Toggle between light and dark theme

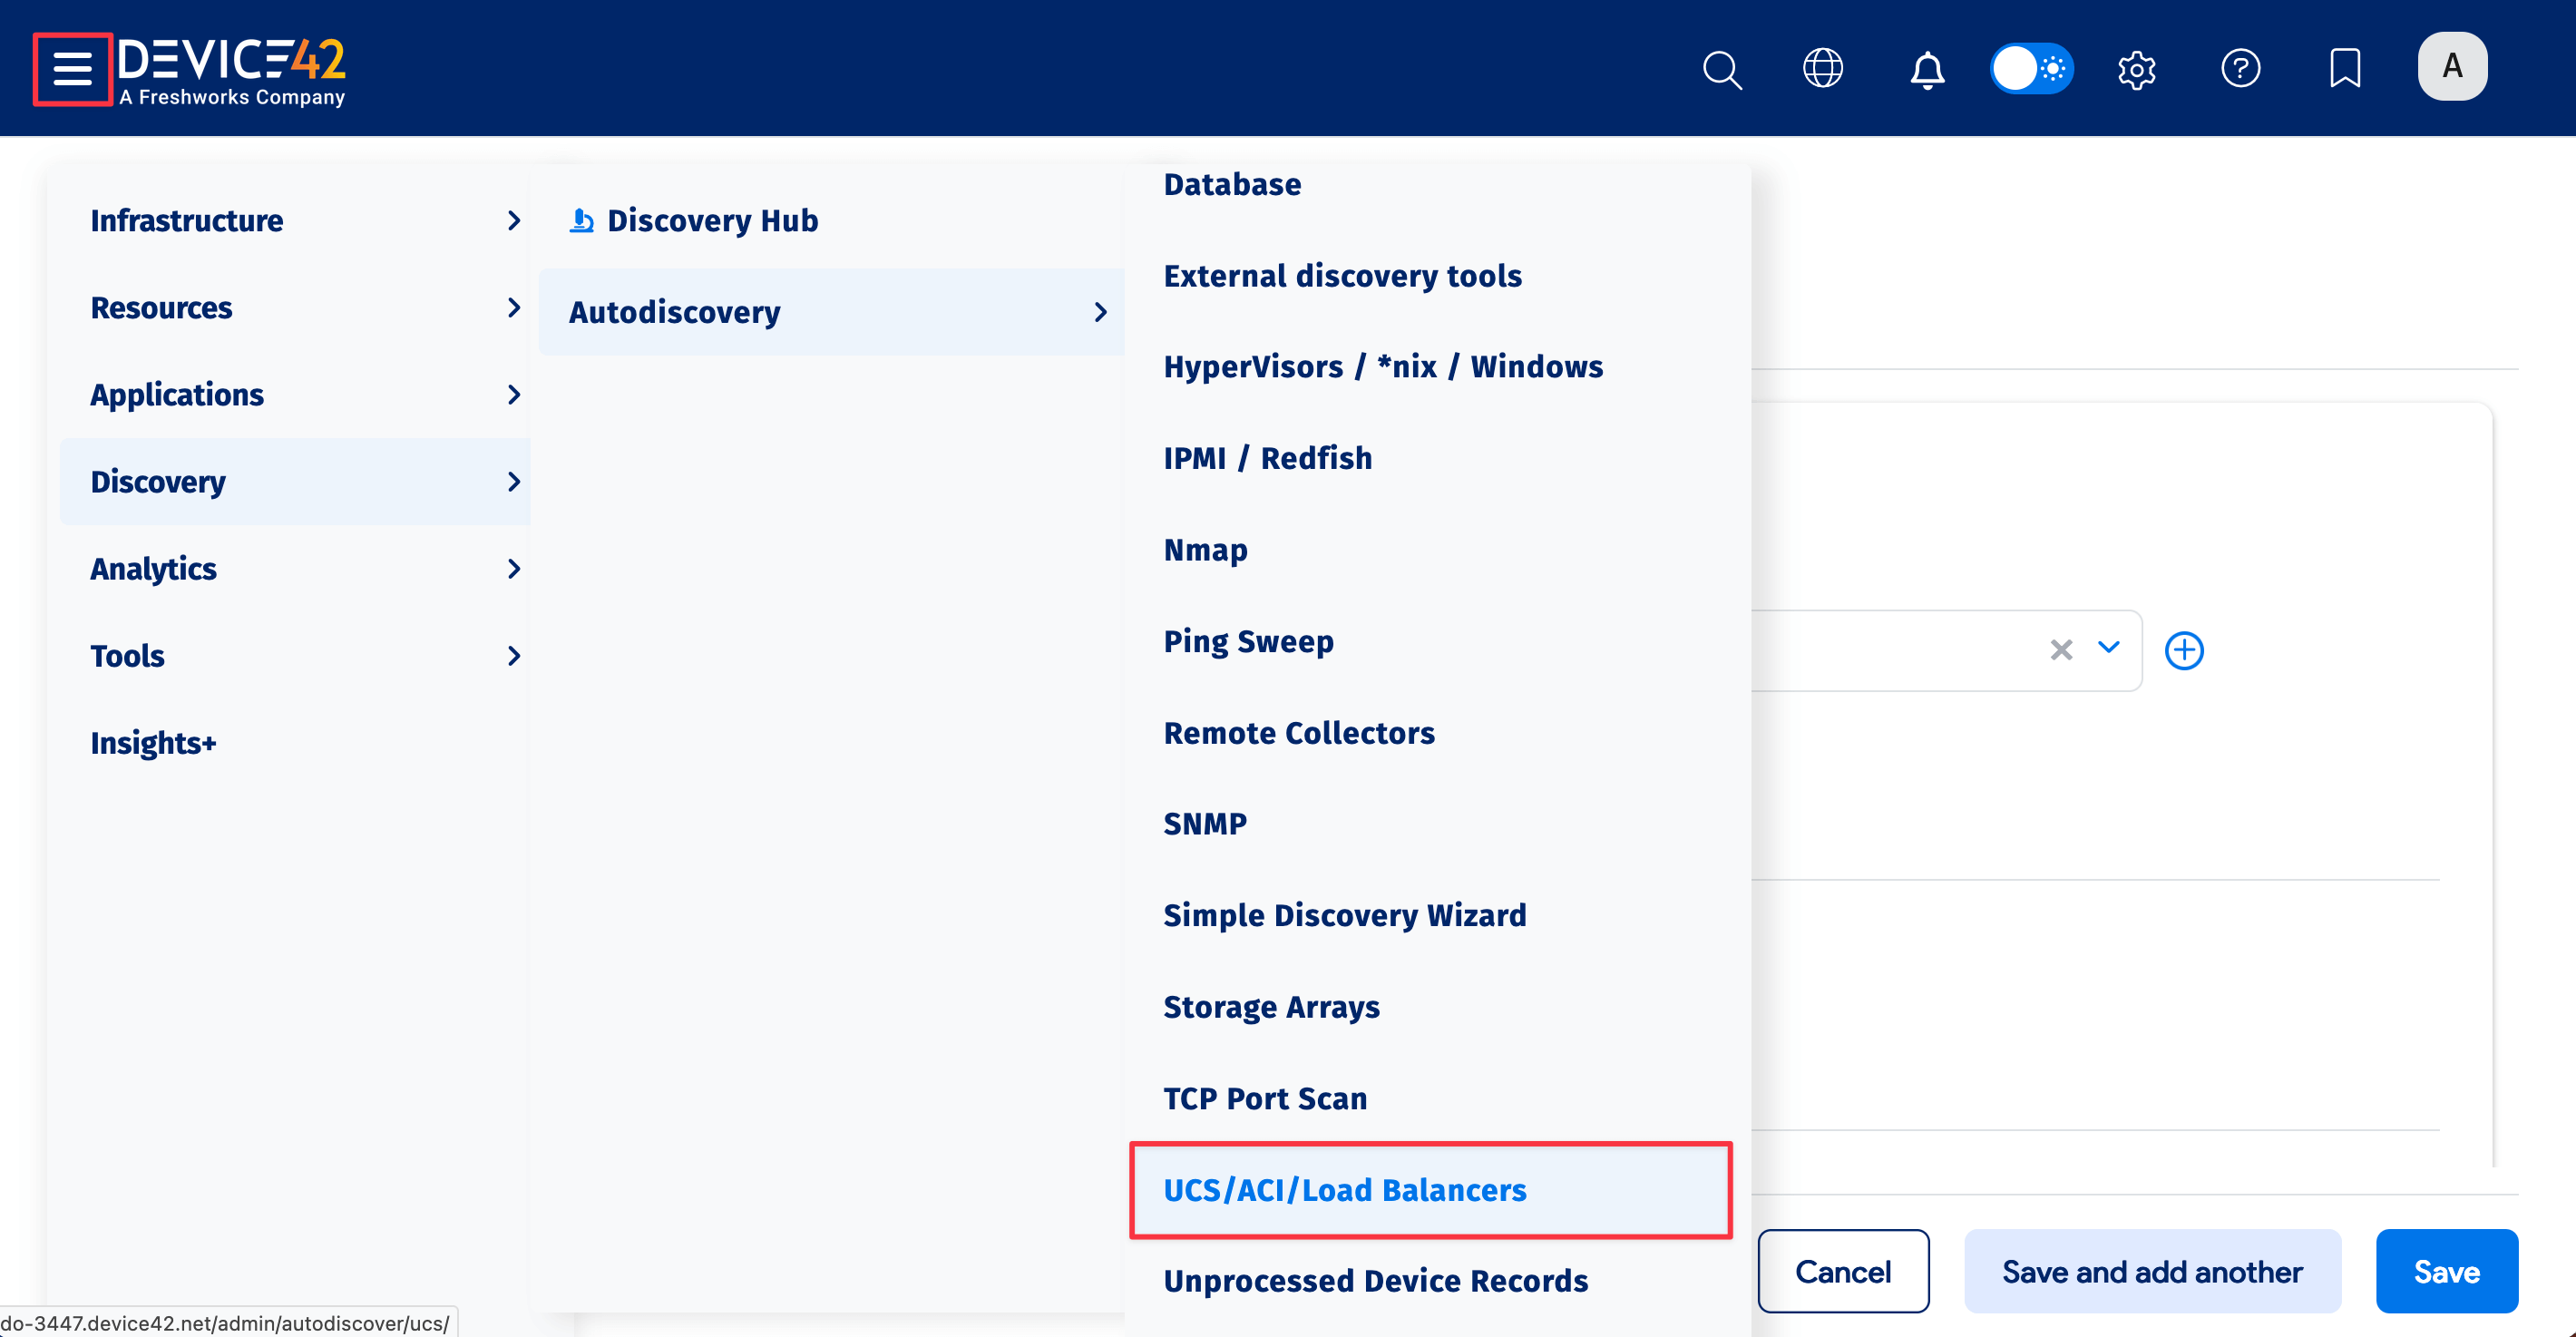(2031, 67)
